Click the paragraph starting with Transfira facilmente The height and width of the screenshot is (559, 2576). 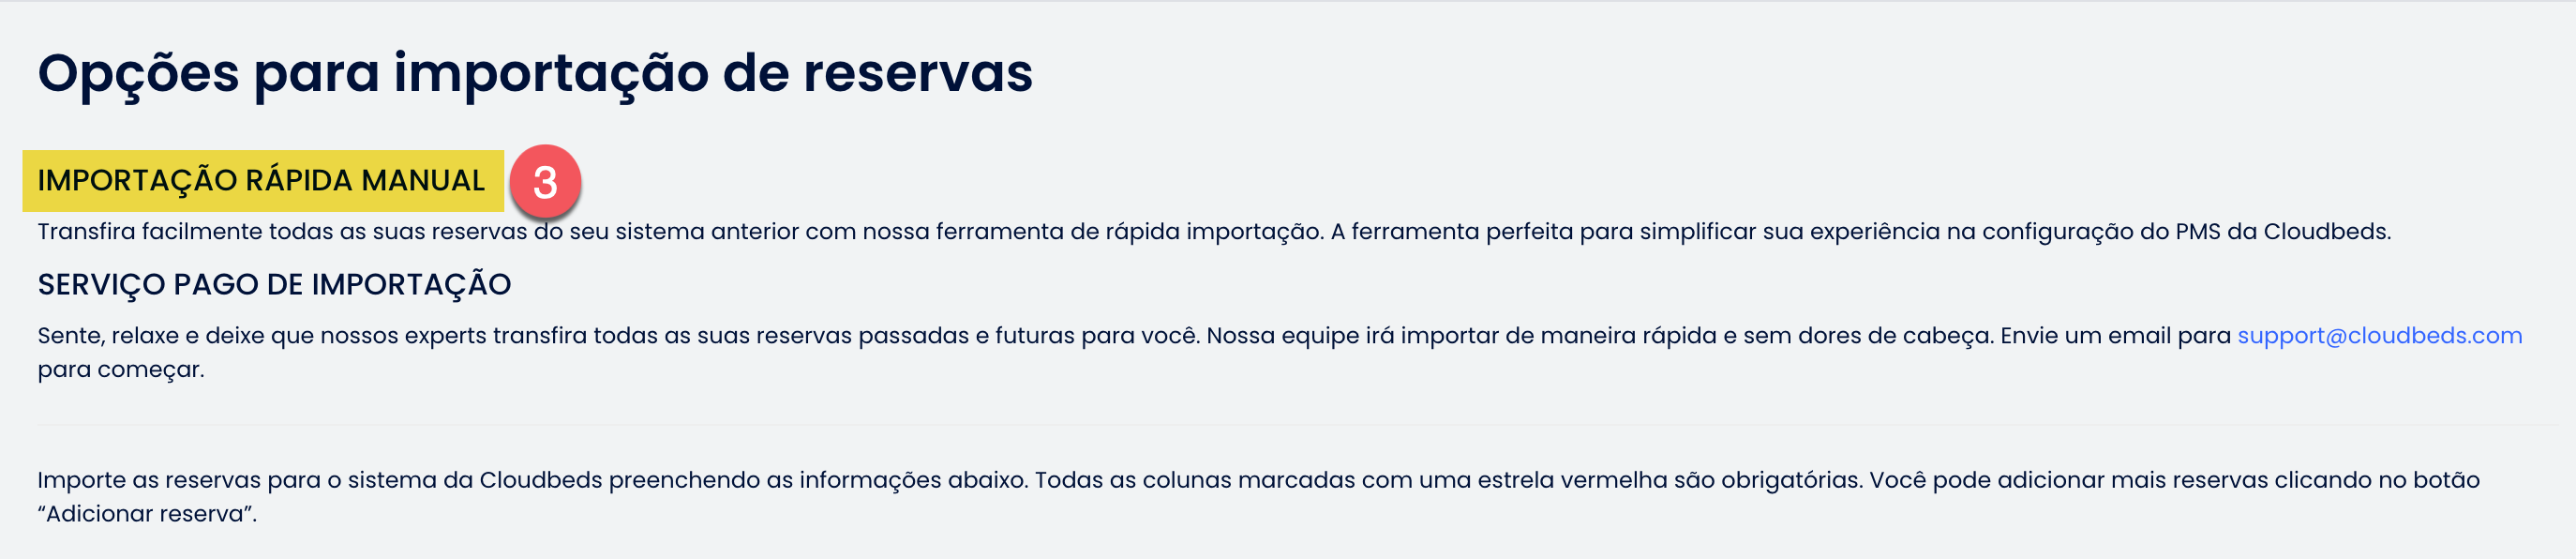(1214, 232)
